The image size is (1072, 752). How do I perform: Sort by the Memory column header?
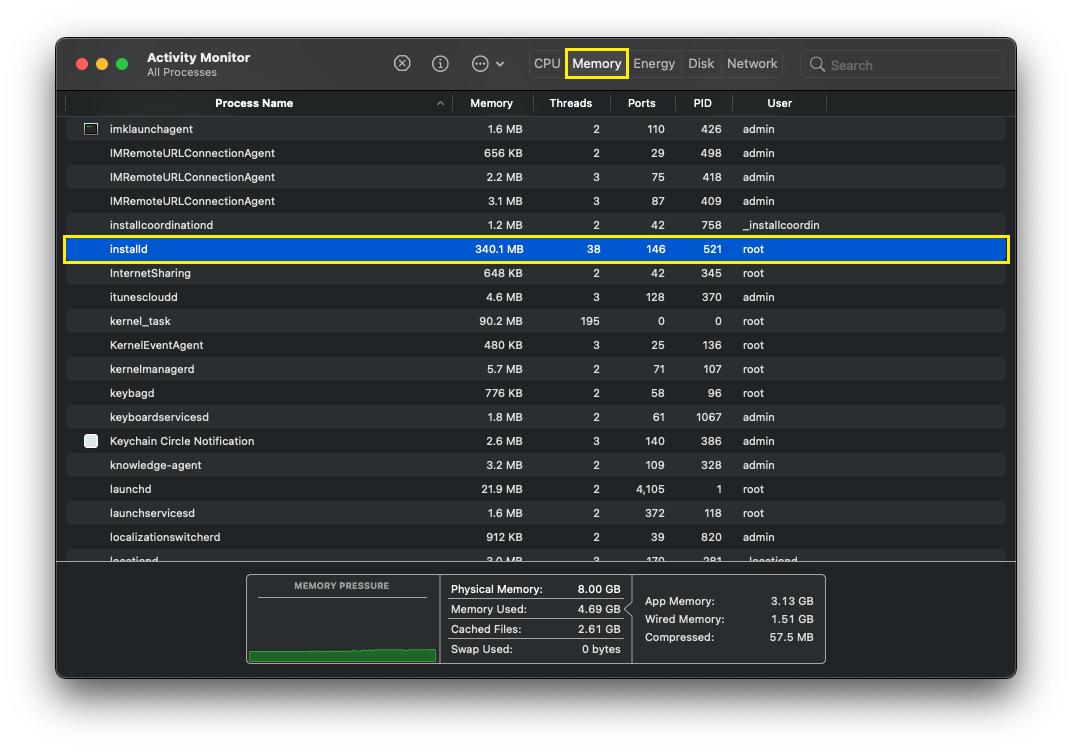coord(491,103)
